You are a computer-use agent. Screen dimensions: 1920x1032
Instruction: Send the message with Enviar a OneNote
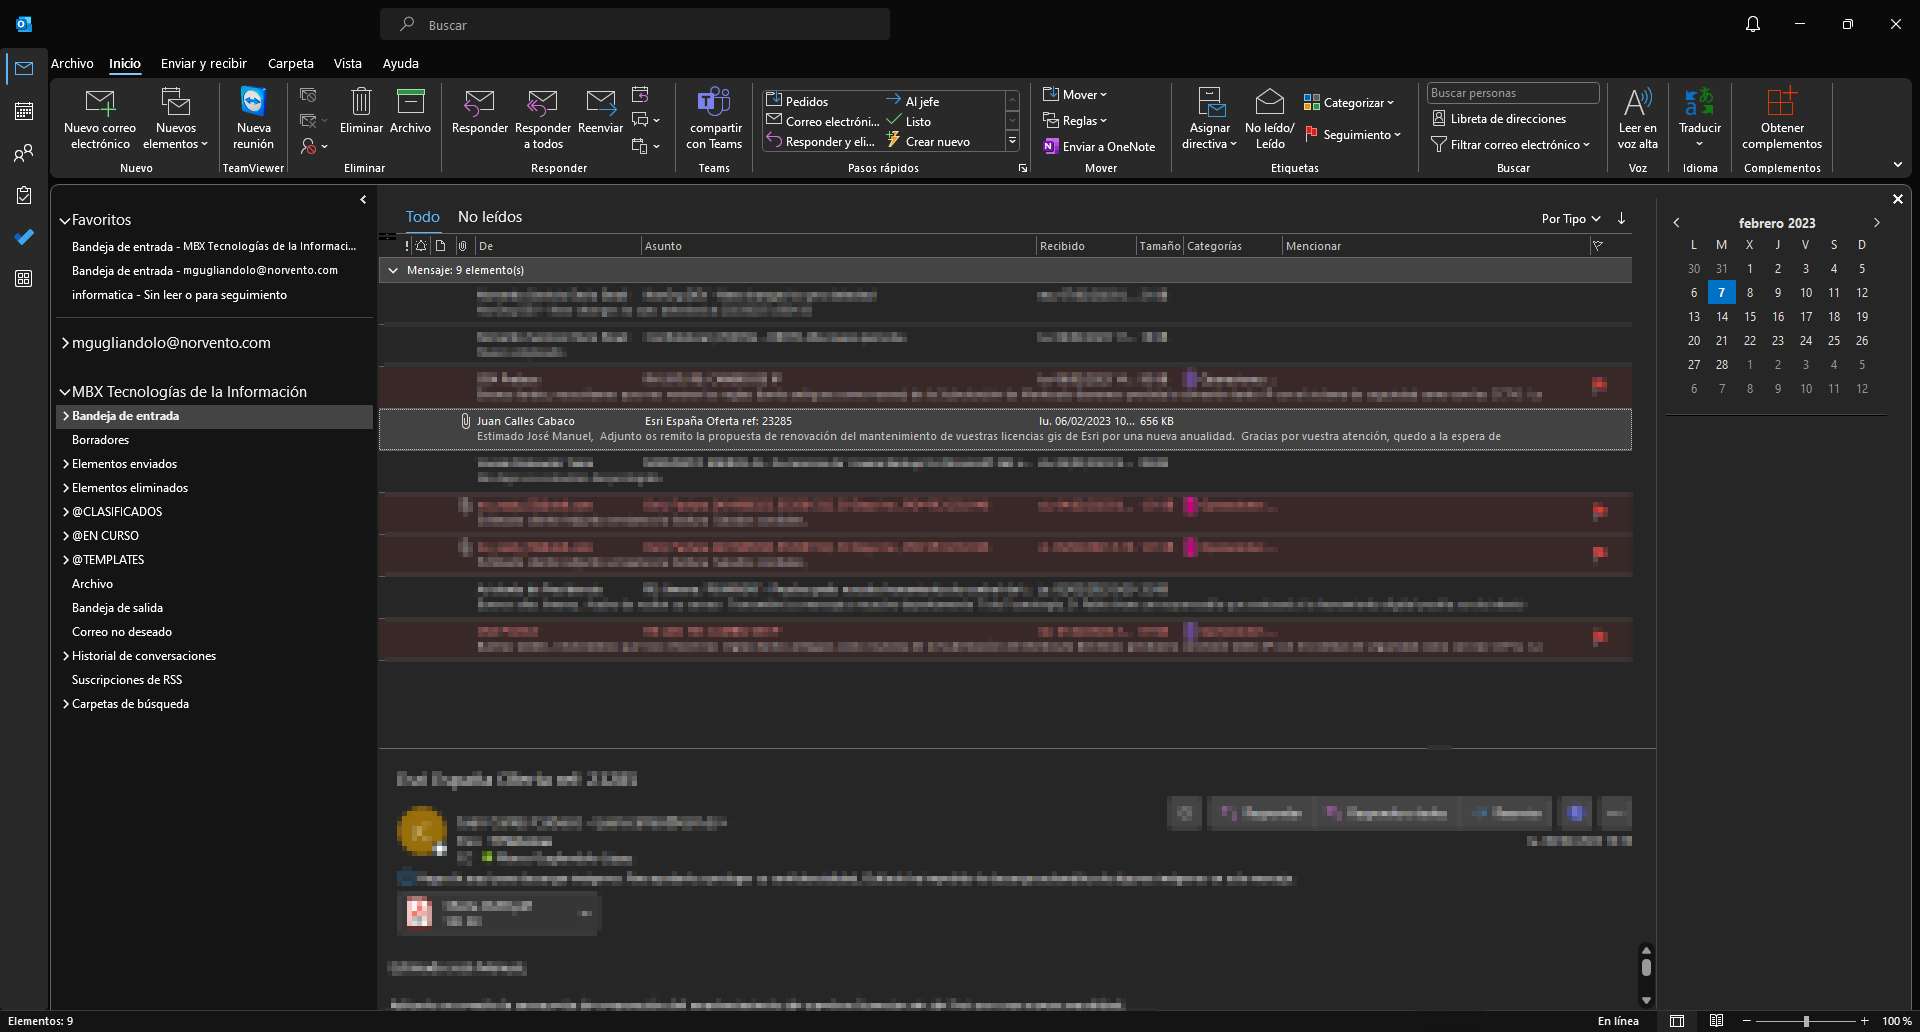[1099, 146]
